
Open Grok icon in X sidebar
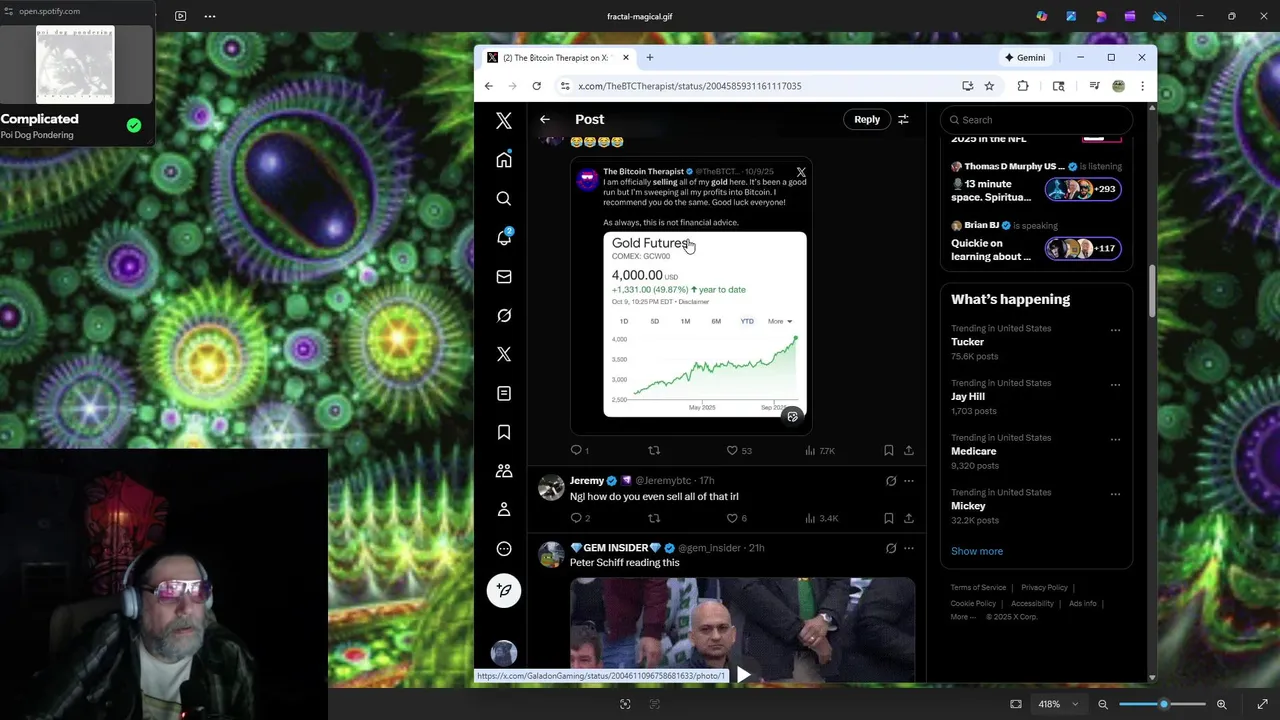coord(504,316)
